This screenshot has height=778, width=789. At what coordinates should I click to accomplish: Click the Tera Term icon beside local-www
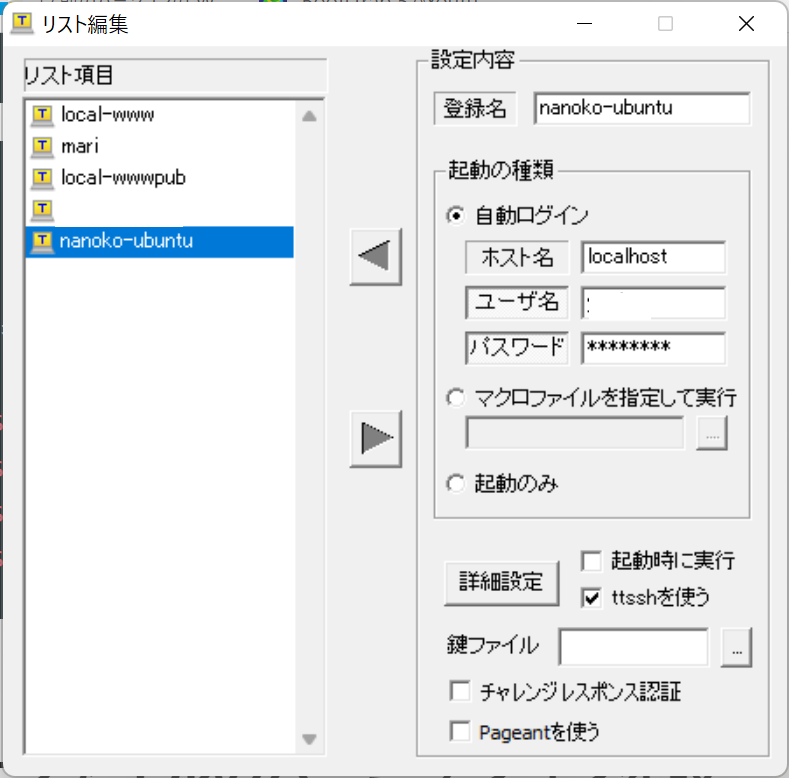(42, 116)
